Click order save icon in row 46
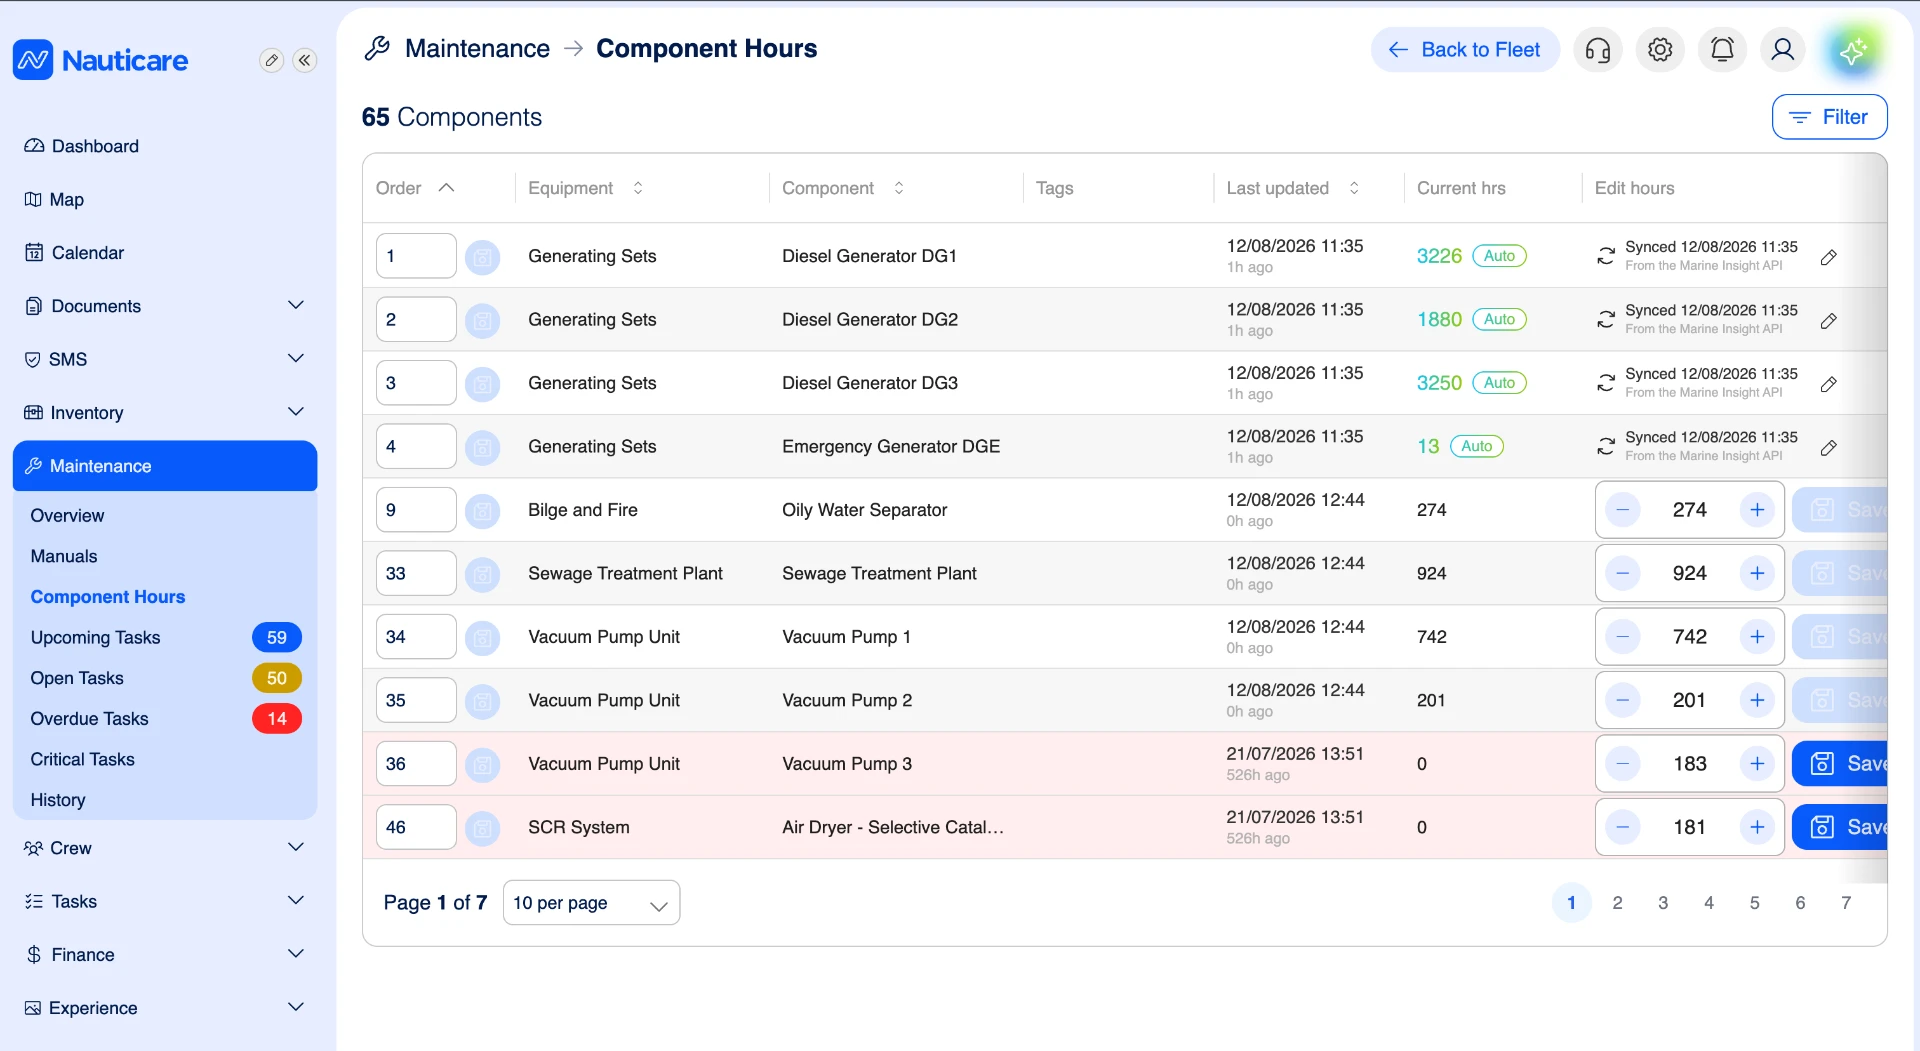Image resolution: width=1920 pixels, height=1051 pixels. 482,827
